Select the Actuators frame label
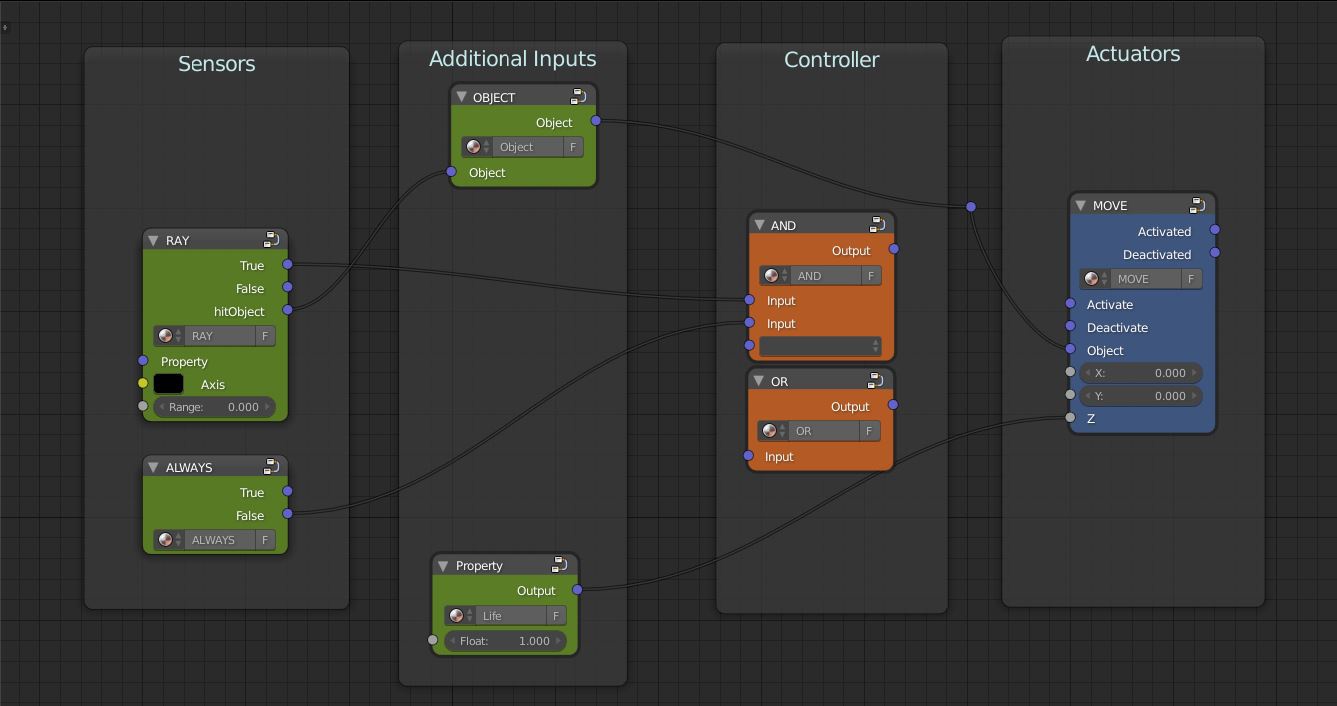Screen dimensions: 1337x706 pyautogui.click(x=1133, y=54)
